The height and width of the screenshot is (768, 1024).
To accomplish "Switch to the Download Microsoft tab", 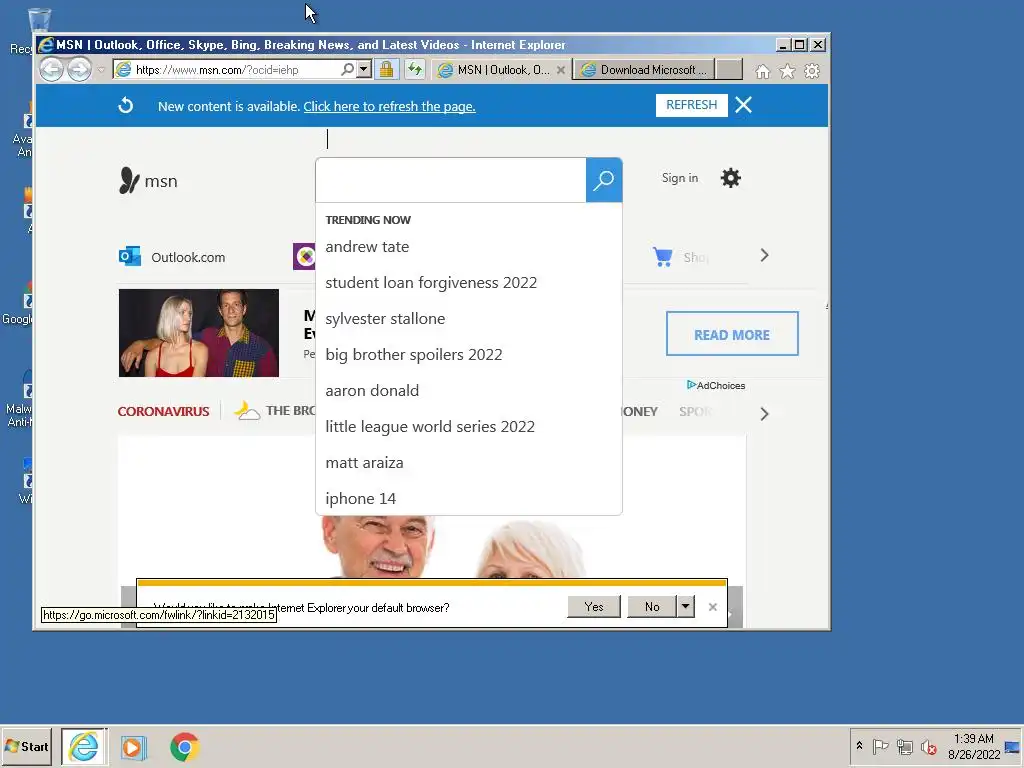I will pos(644,70).
